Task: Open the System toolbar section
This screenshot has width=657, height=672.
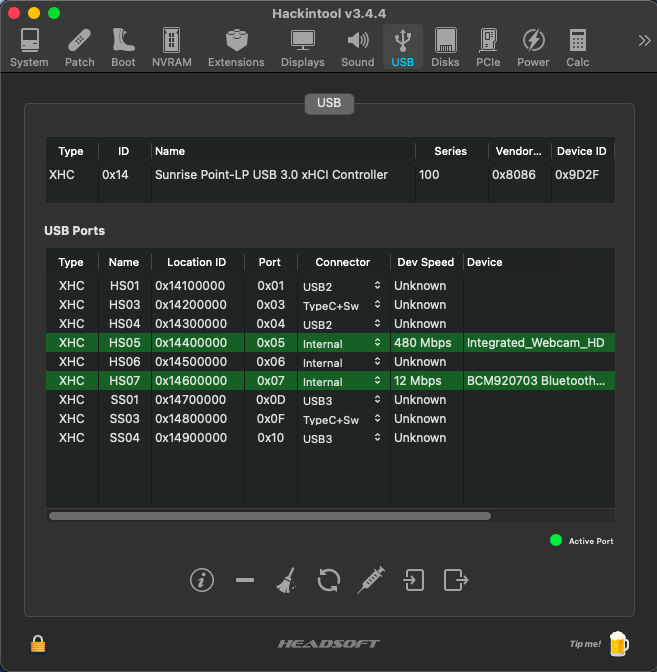Action: (29, 47)
